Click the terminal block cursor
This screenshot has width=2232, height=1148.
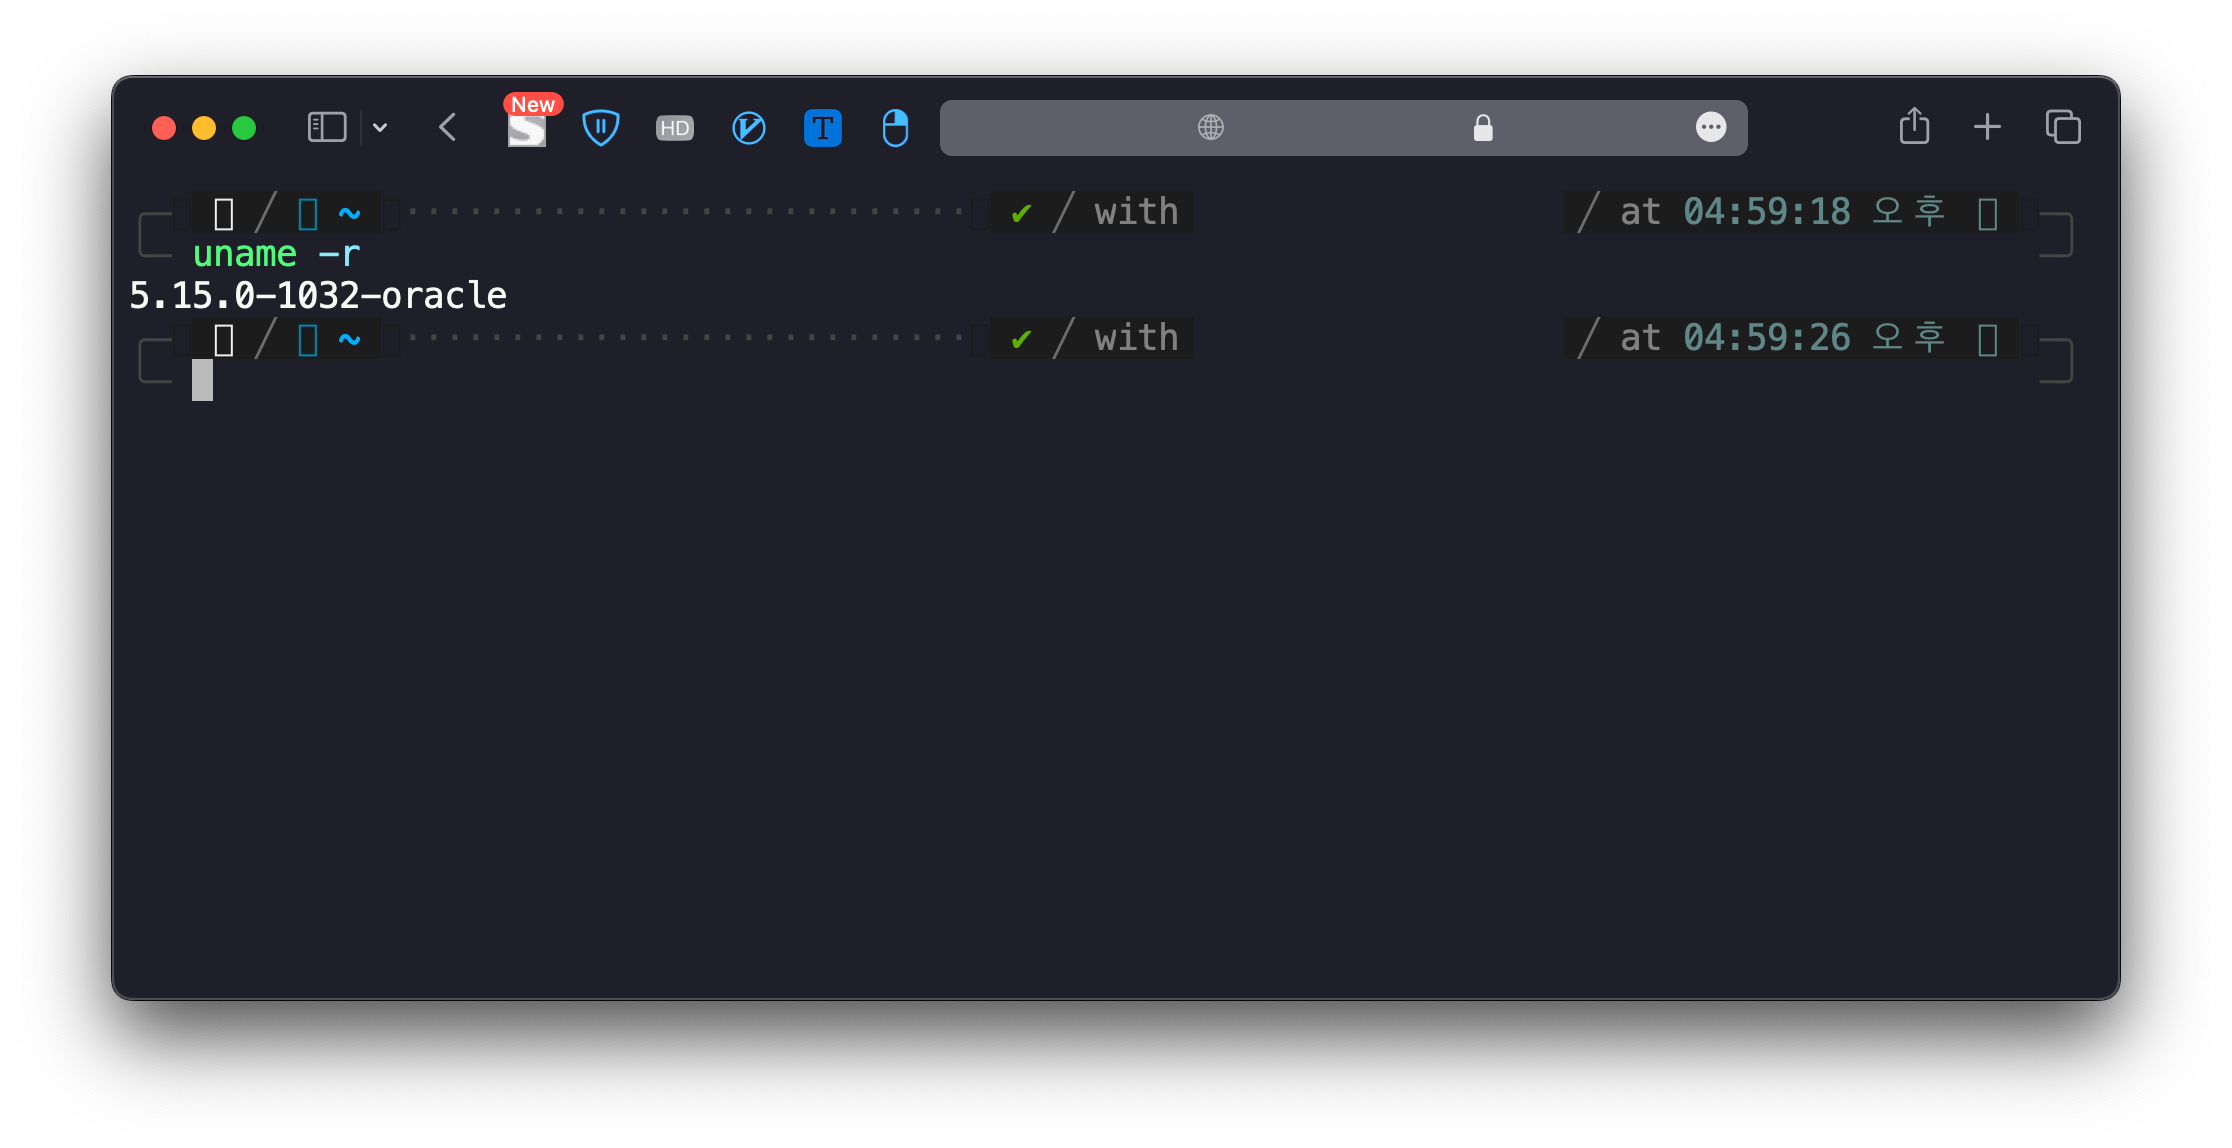point(203,380)
